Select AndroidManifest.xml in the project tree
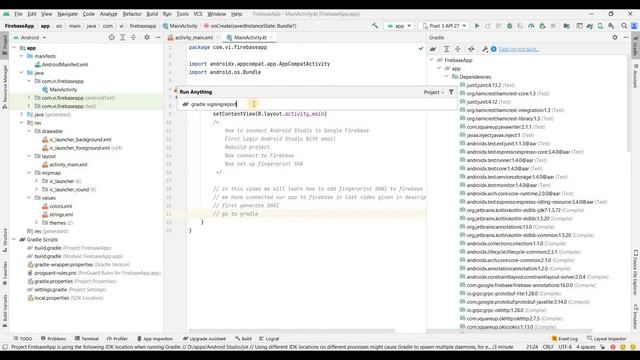 61,64
